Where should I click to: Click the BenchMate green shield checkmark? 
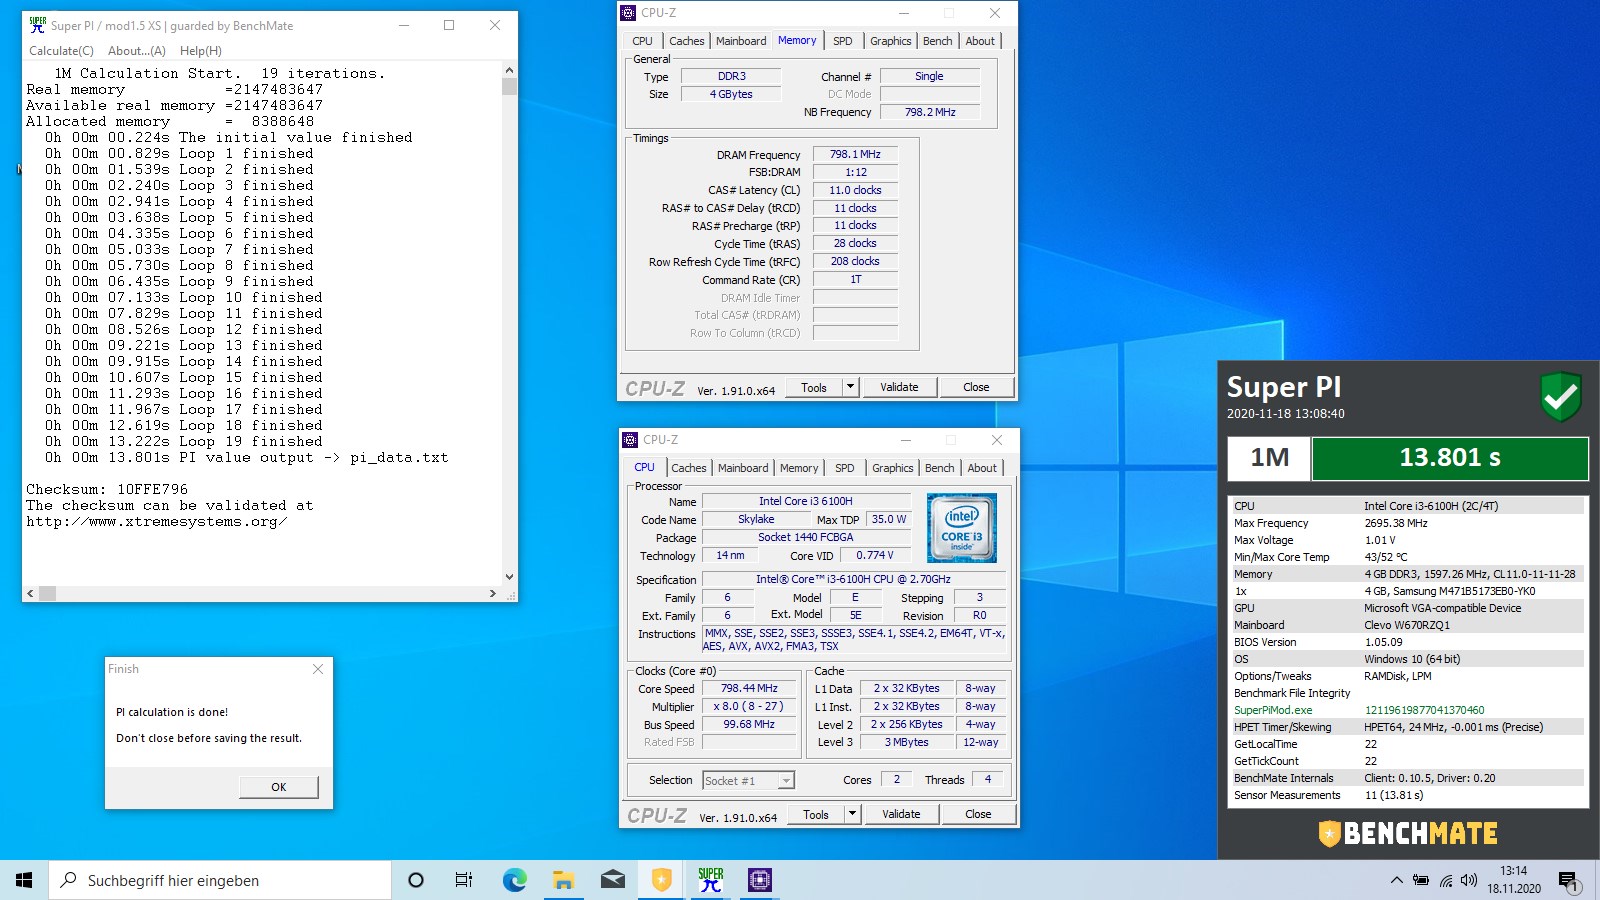click(x=1561, y=397)
